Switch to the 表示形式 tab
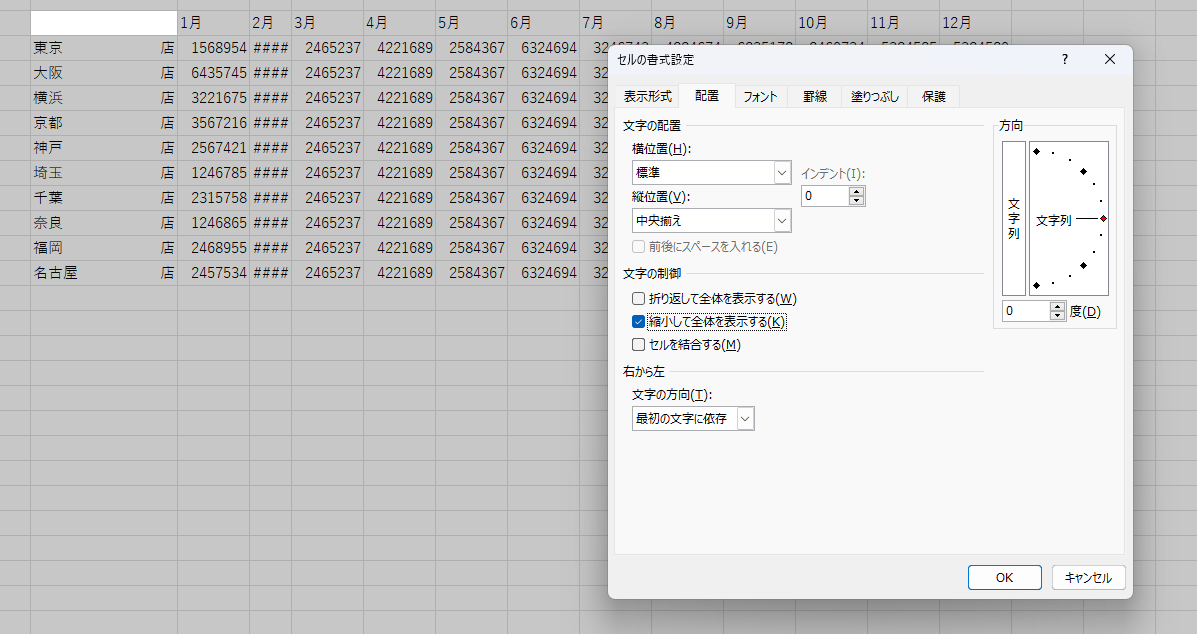1197x634 pixels. pyautogui.click(x=647, y=96)
